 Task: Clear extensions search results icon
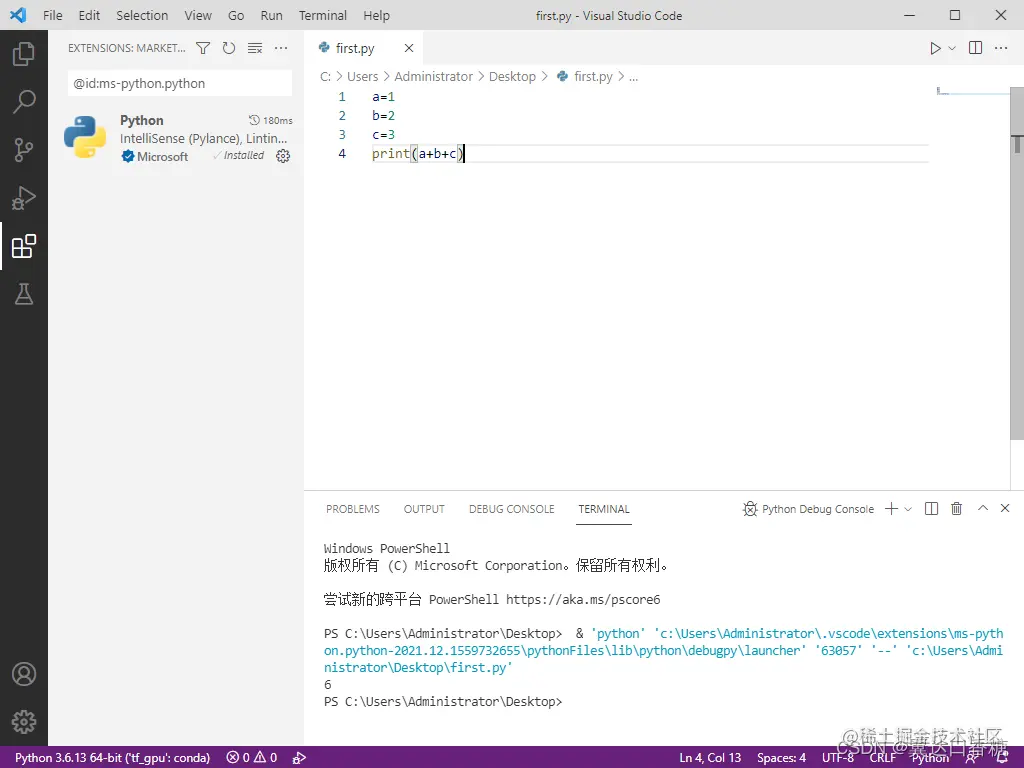[255, 48]
